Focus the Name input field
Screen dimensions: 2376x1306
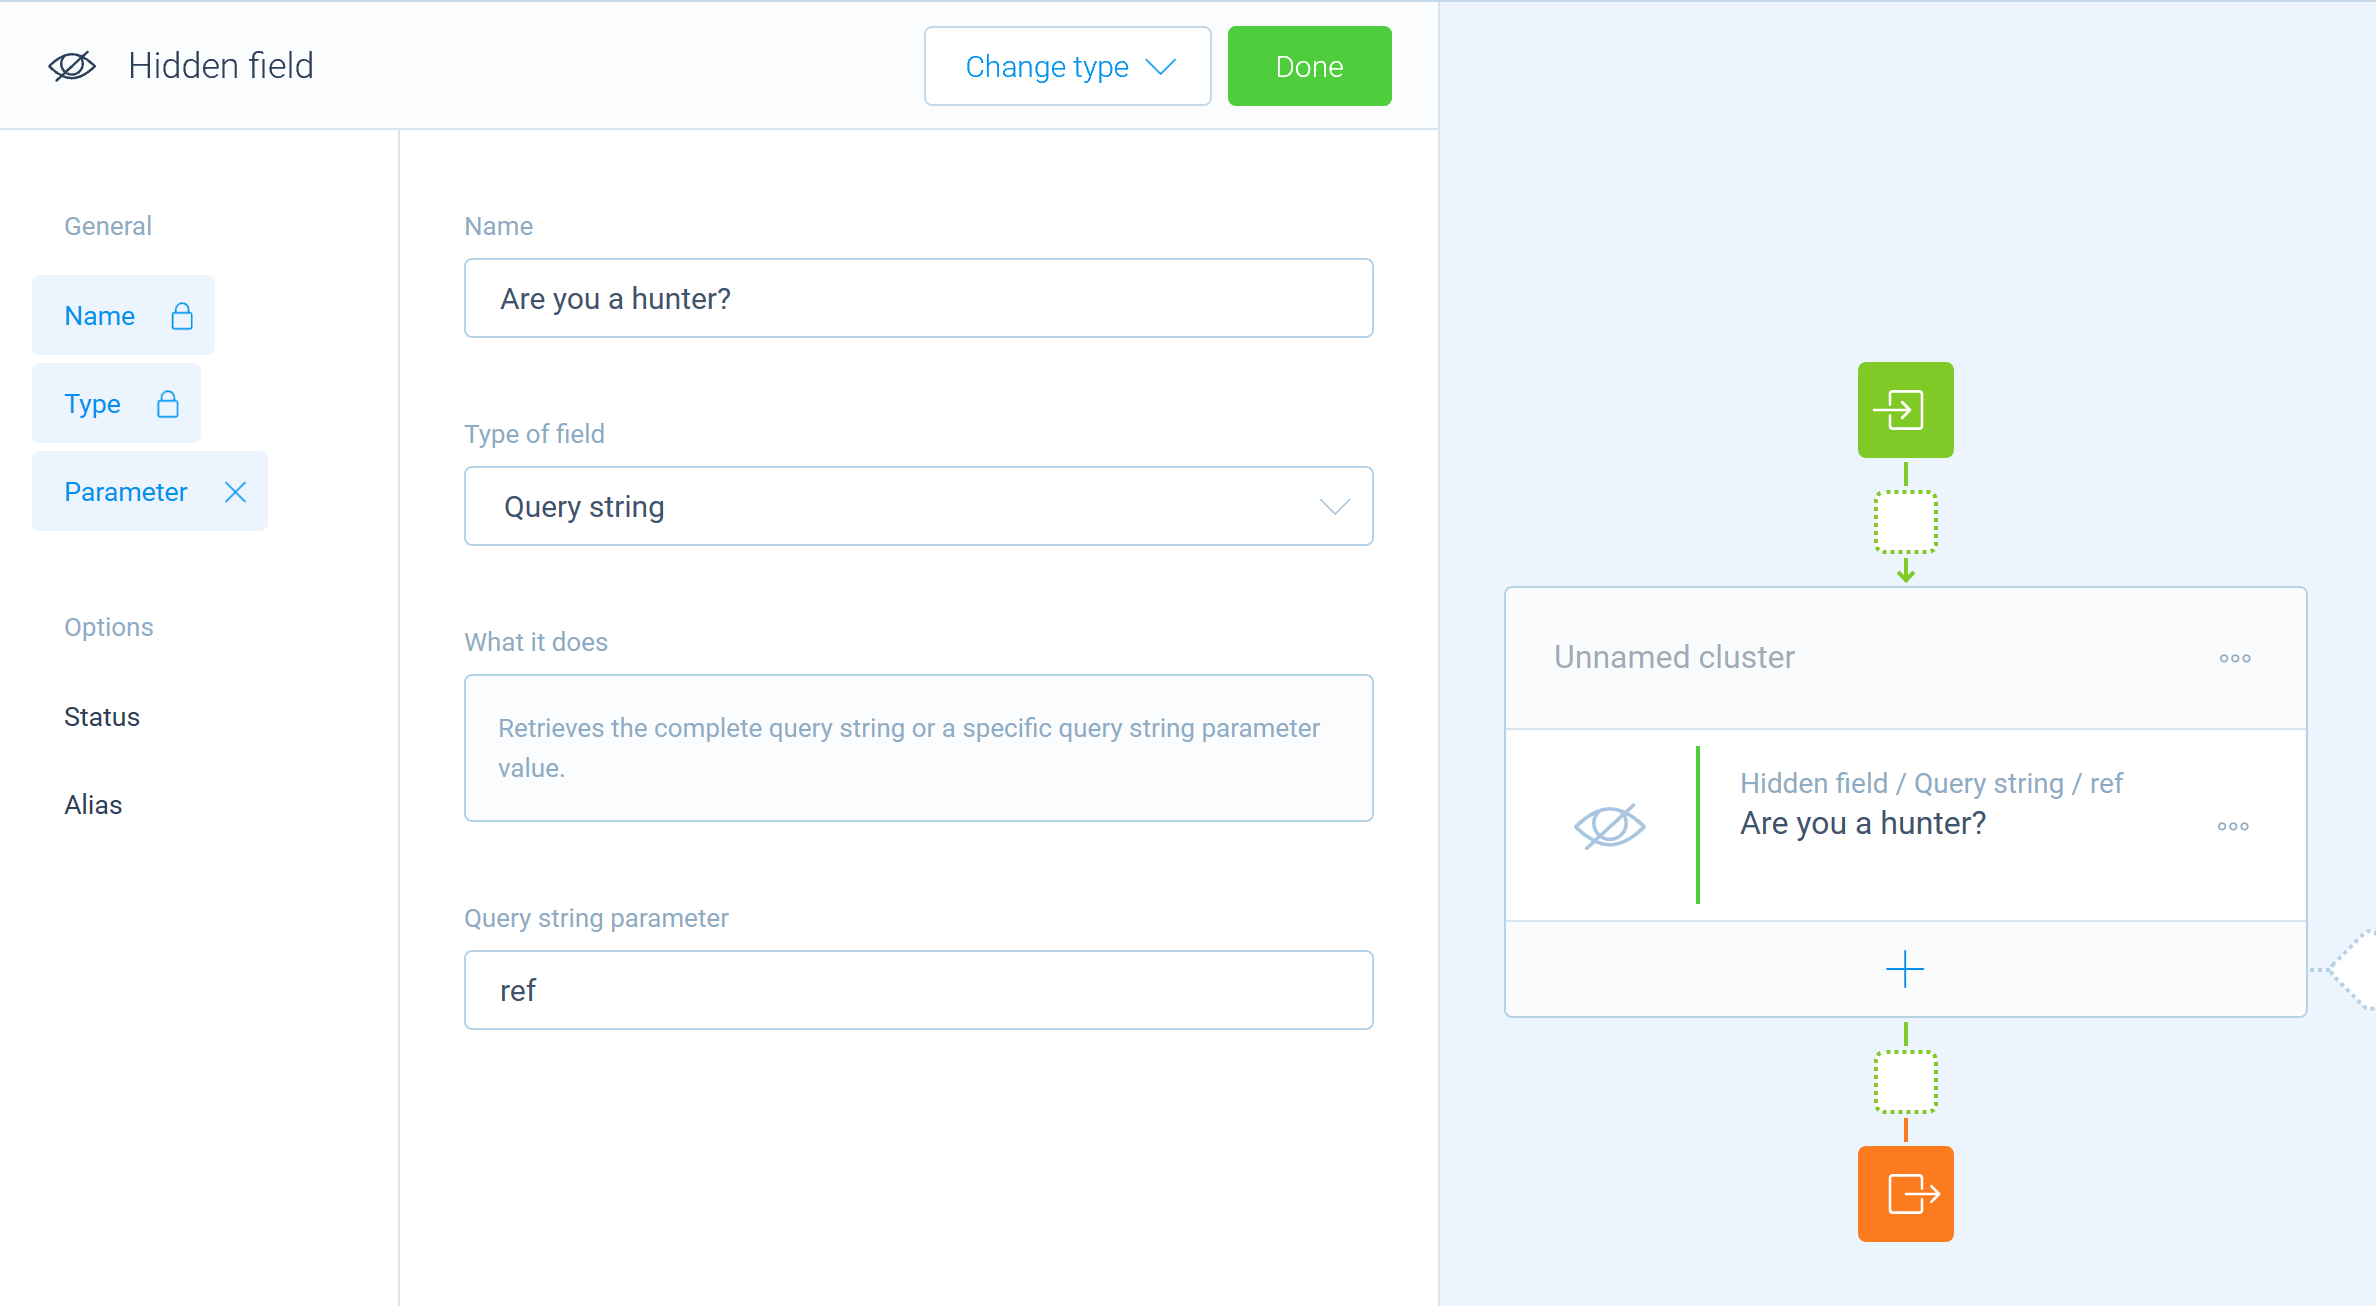click(x=918, y=298)
